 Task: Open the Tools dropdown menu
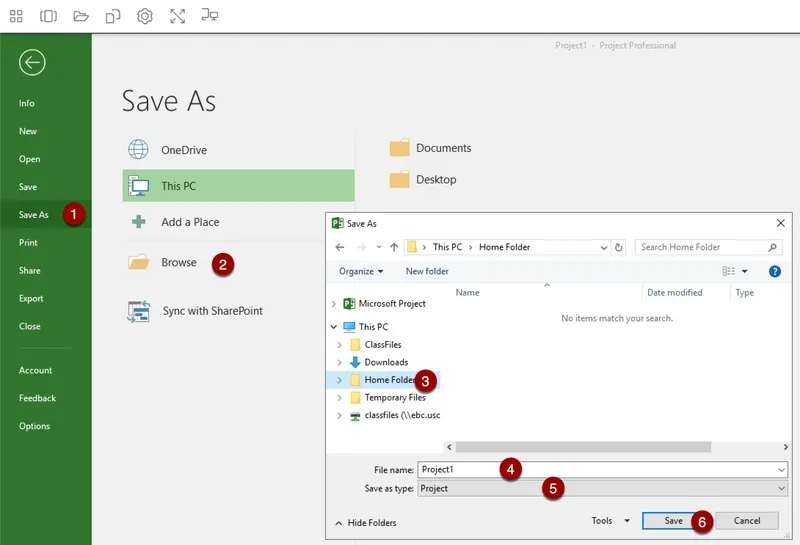click(610, 521)
